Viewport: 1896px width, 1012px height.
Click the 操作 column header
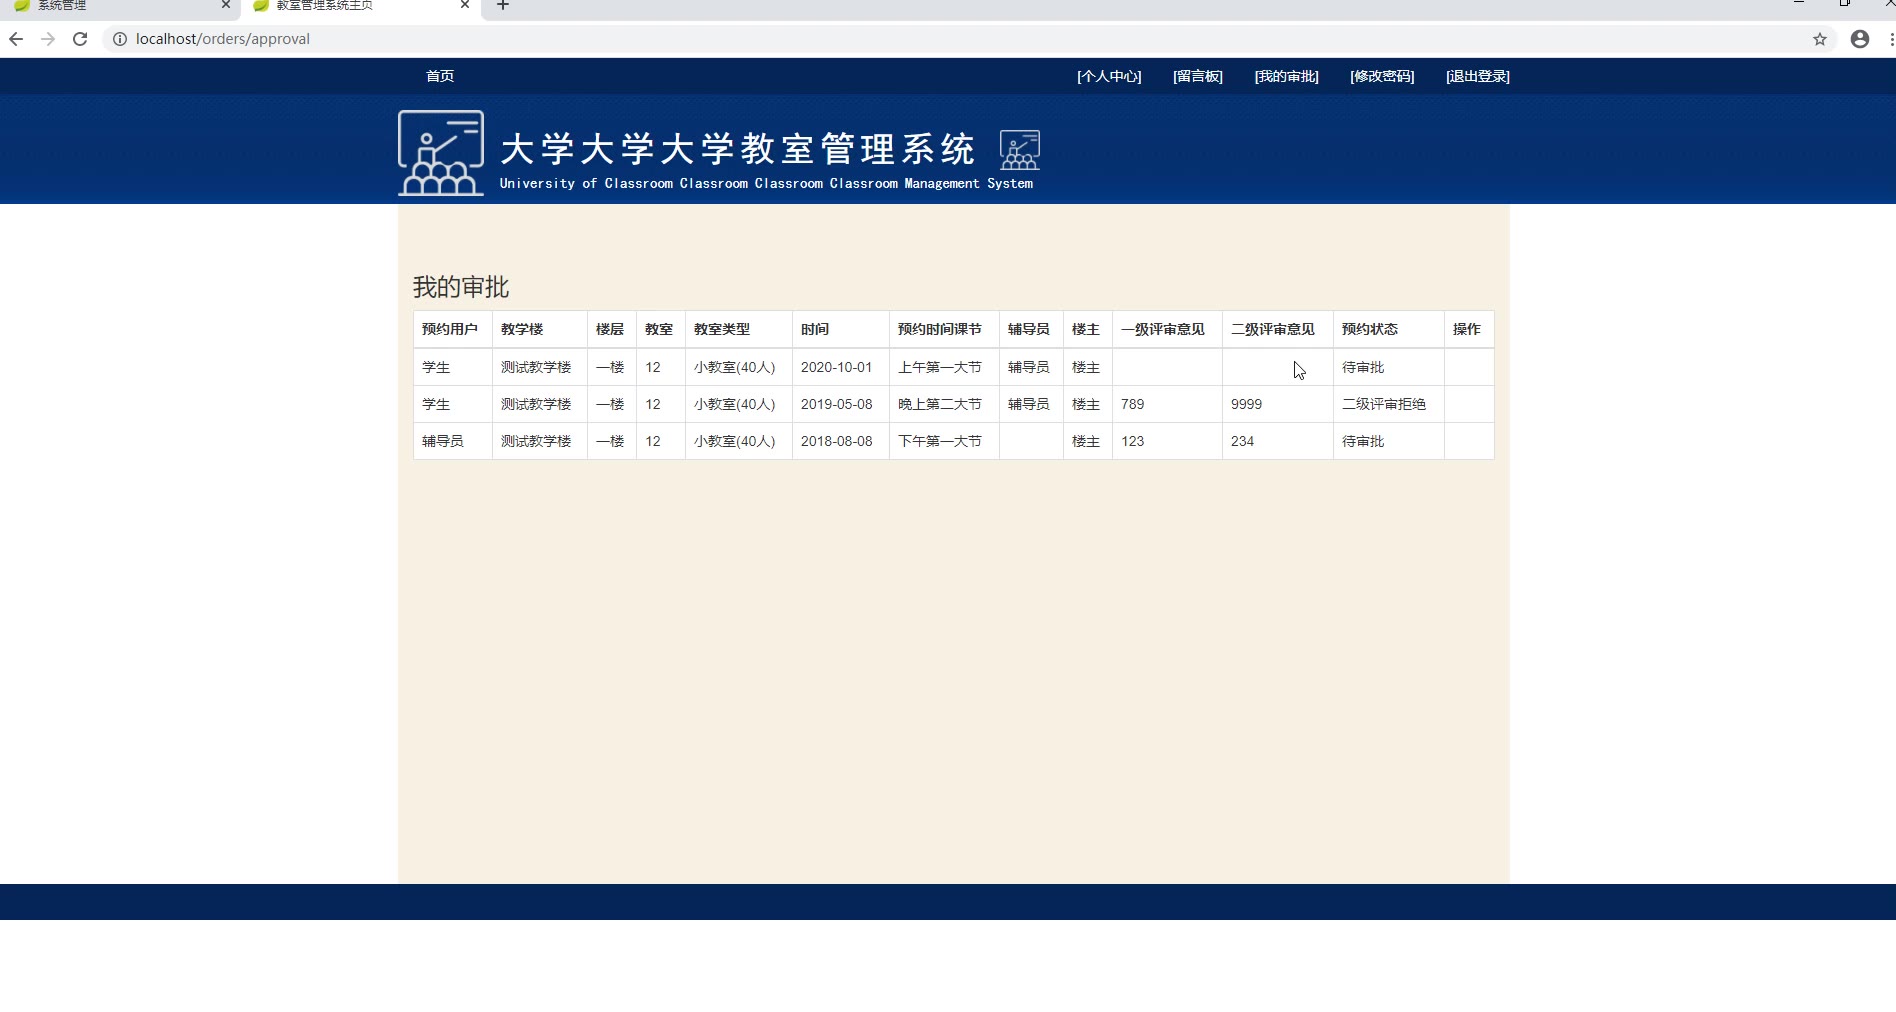[1467, 329]
